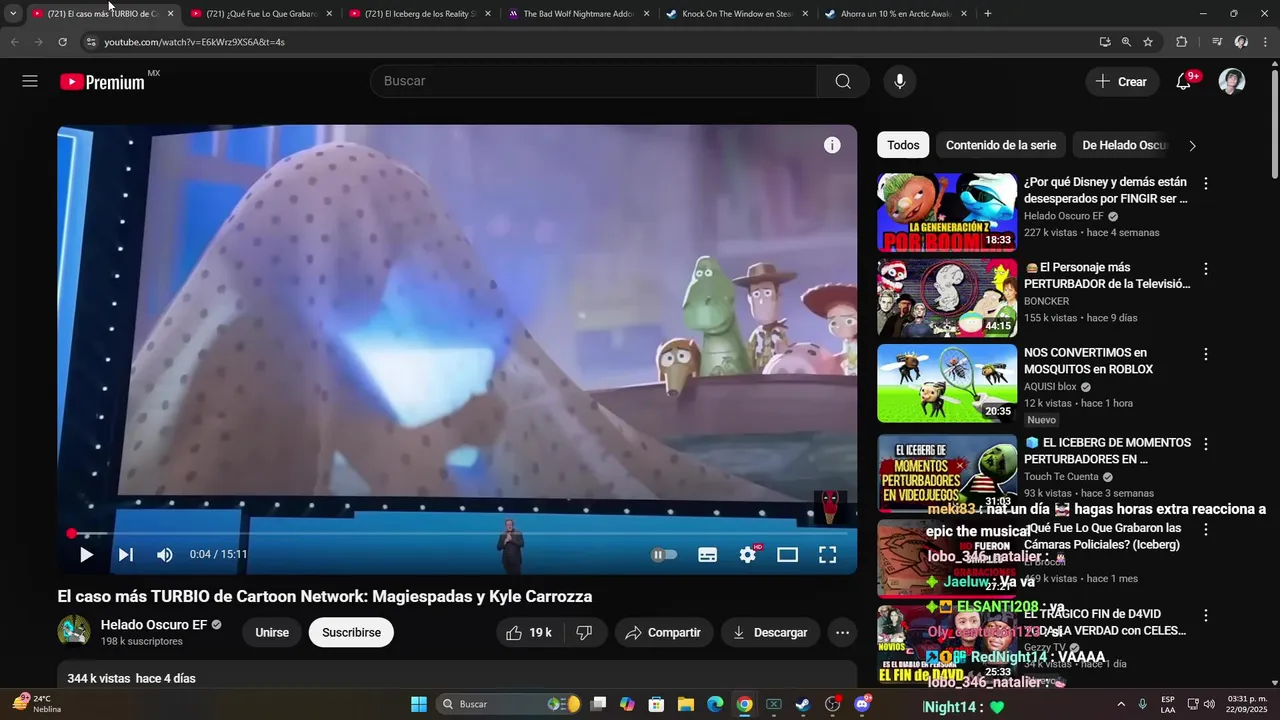Reload the page
This screenshot has width=1280, height=720.
coord(62,42)
